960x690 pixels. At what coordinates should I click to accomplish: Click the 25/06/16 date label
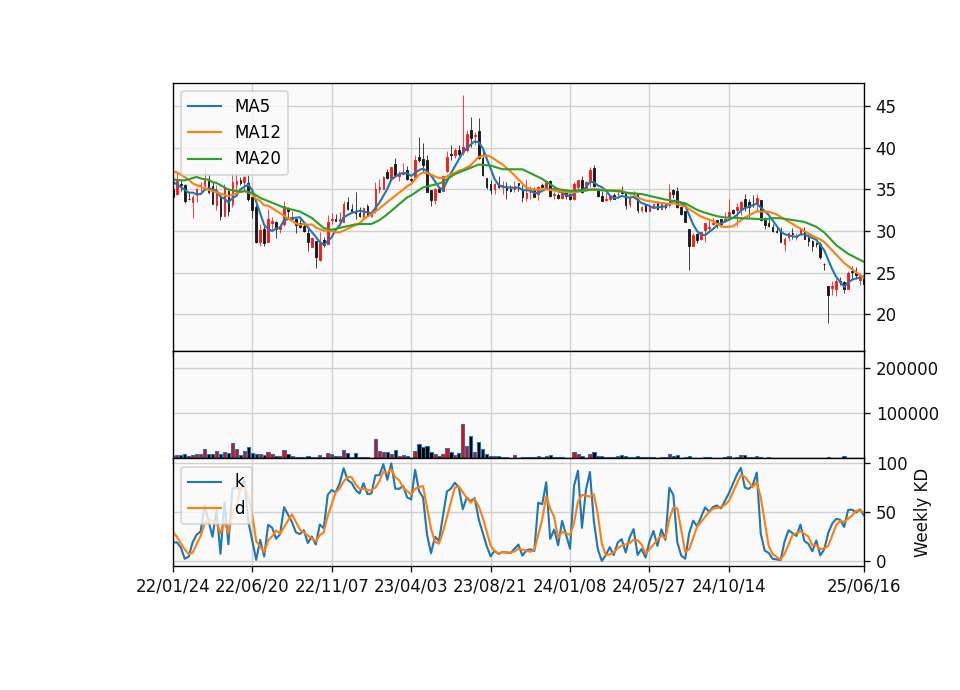tap(864, 586)
